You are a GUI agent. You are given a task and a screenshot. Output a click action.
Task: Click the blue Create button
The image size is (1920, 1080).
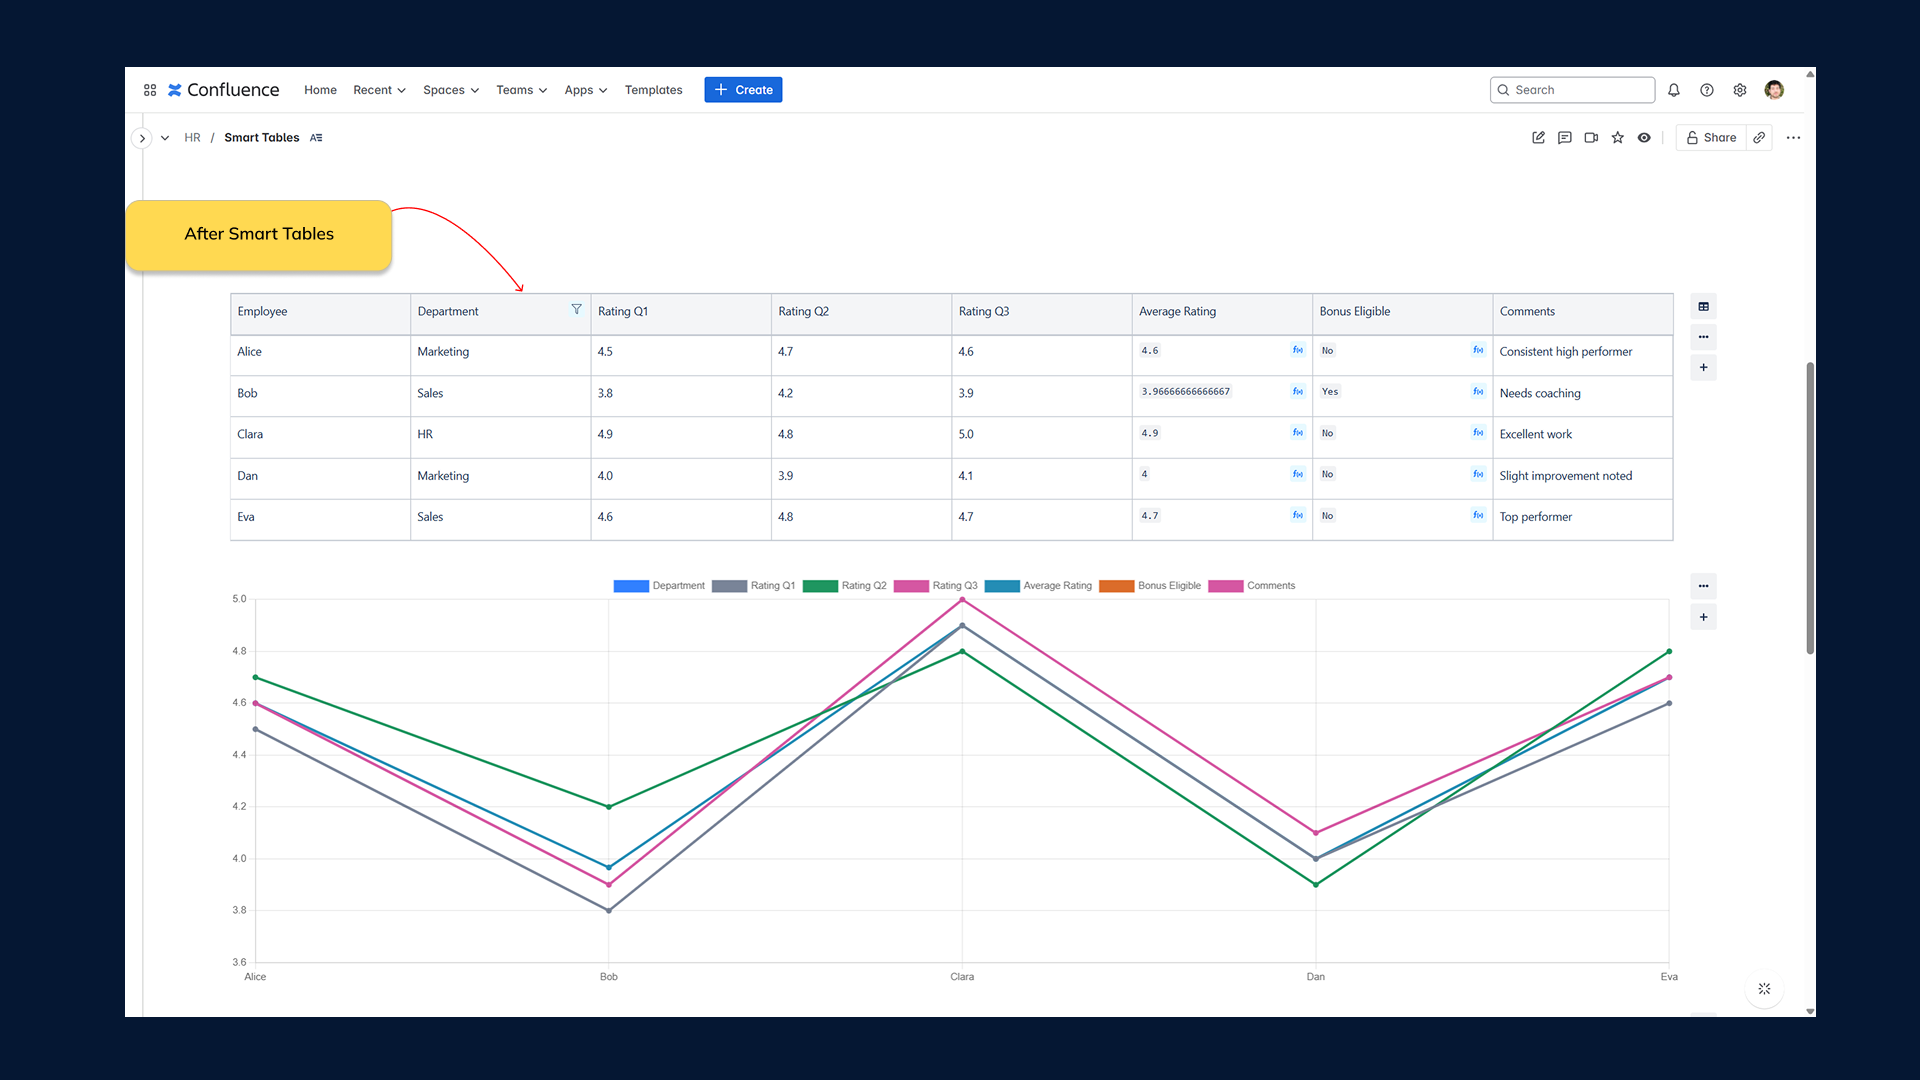click(743, 90)
